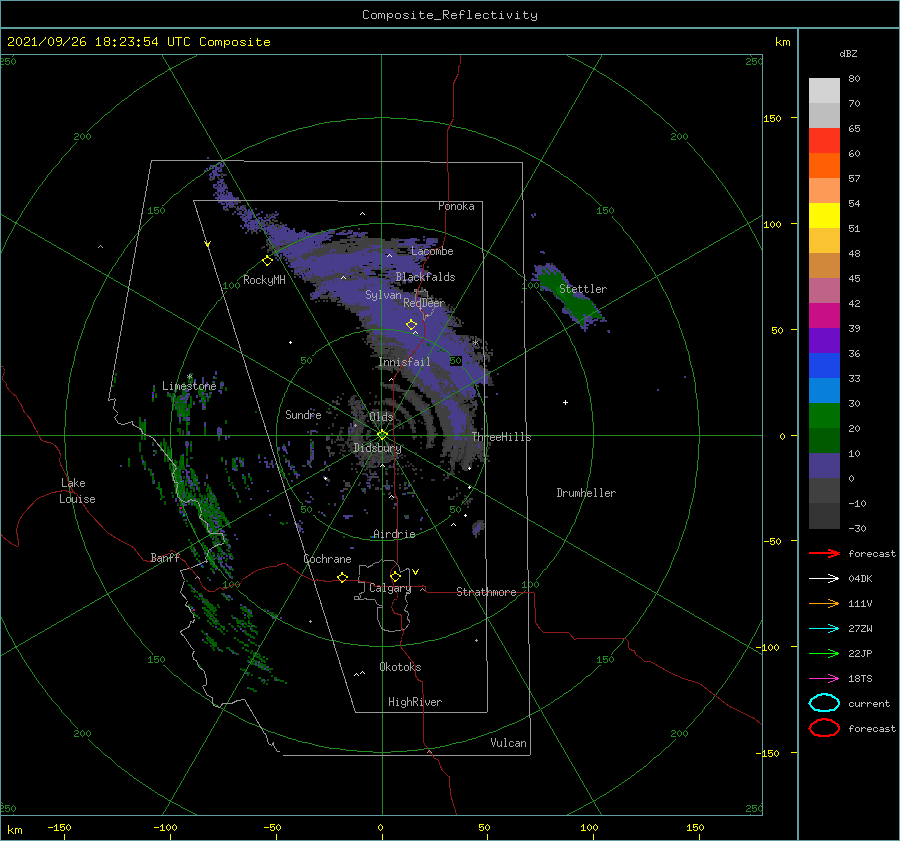Click the yellow radar-center marker near Didsbury
The image size is (900, 841).
point(382,435)
